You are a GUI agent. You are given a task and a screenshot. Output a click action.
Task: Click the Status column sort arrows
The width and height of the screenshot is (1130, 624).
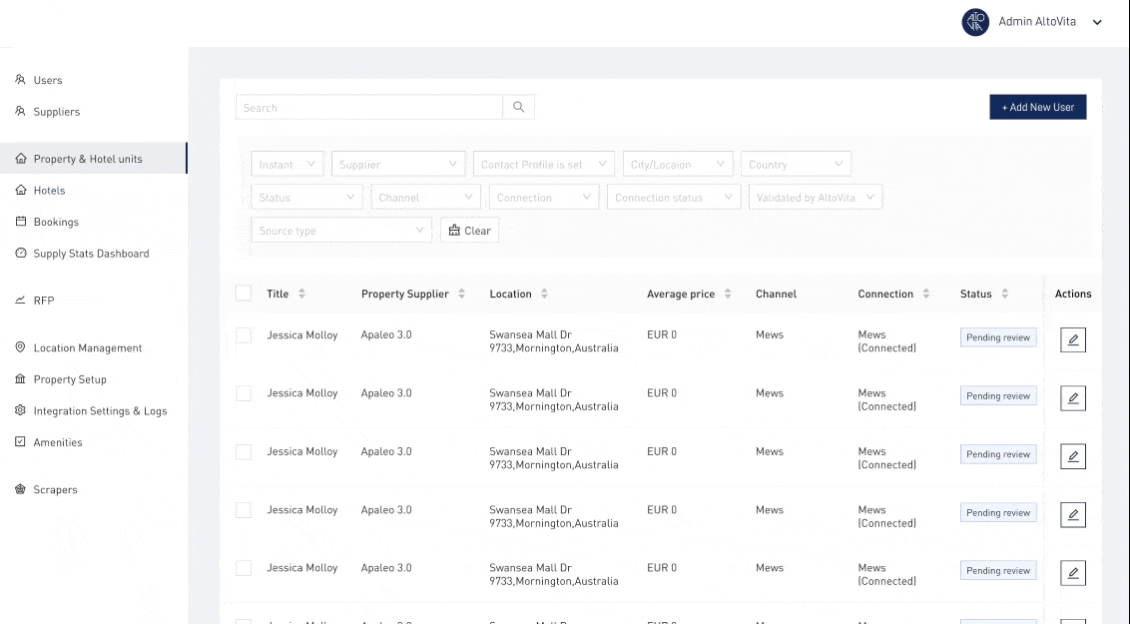click(x=1005, y=294)
